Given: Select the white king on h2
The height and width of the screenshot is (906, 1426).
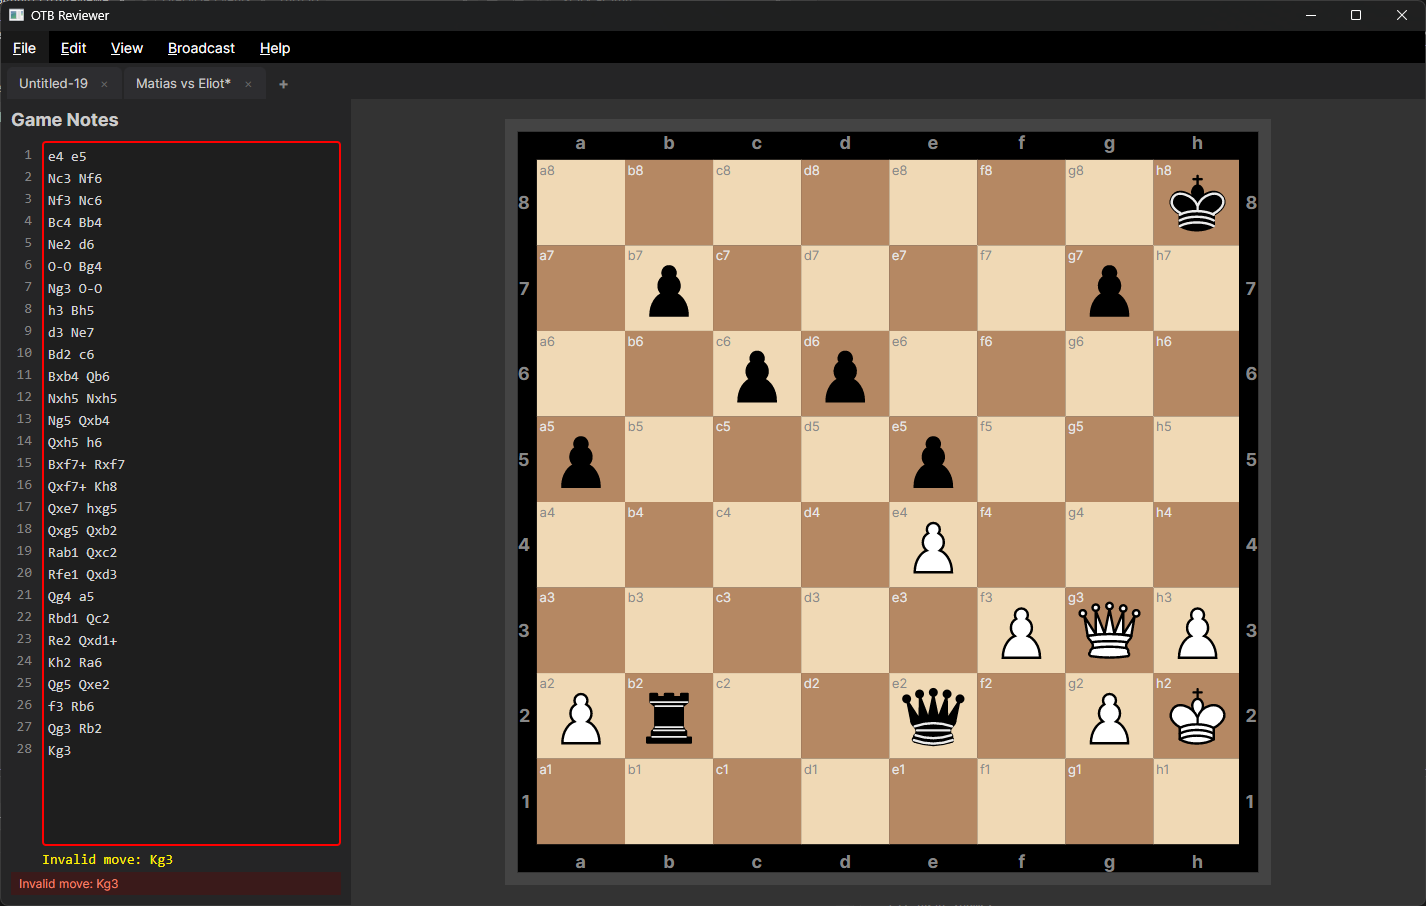Looking at the screenshot, I should (x=1197, y=715).
